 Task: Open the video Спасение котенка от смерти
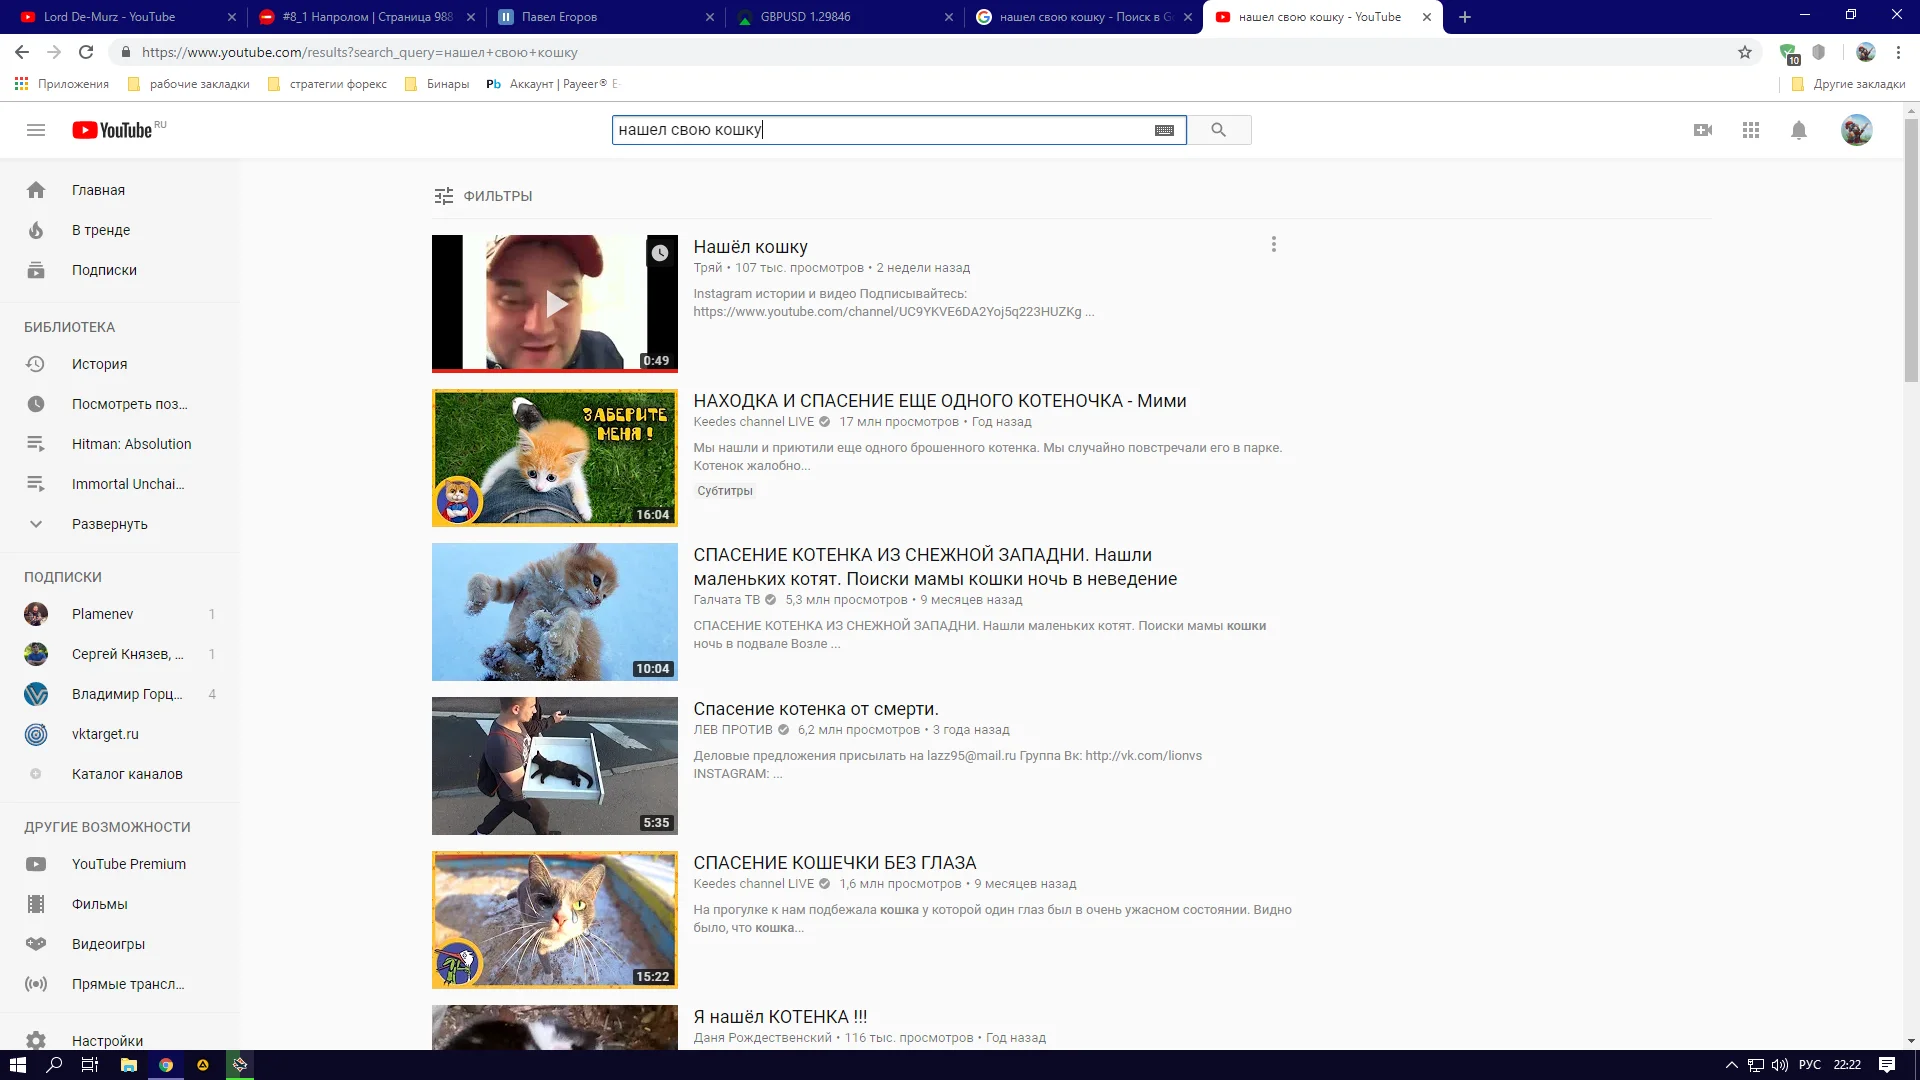pos(815,709)
